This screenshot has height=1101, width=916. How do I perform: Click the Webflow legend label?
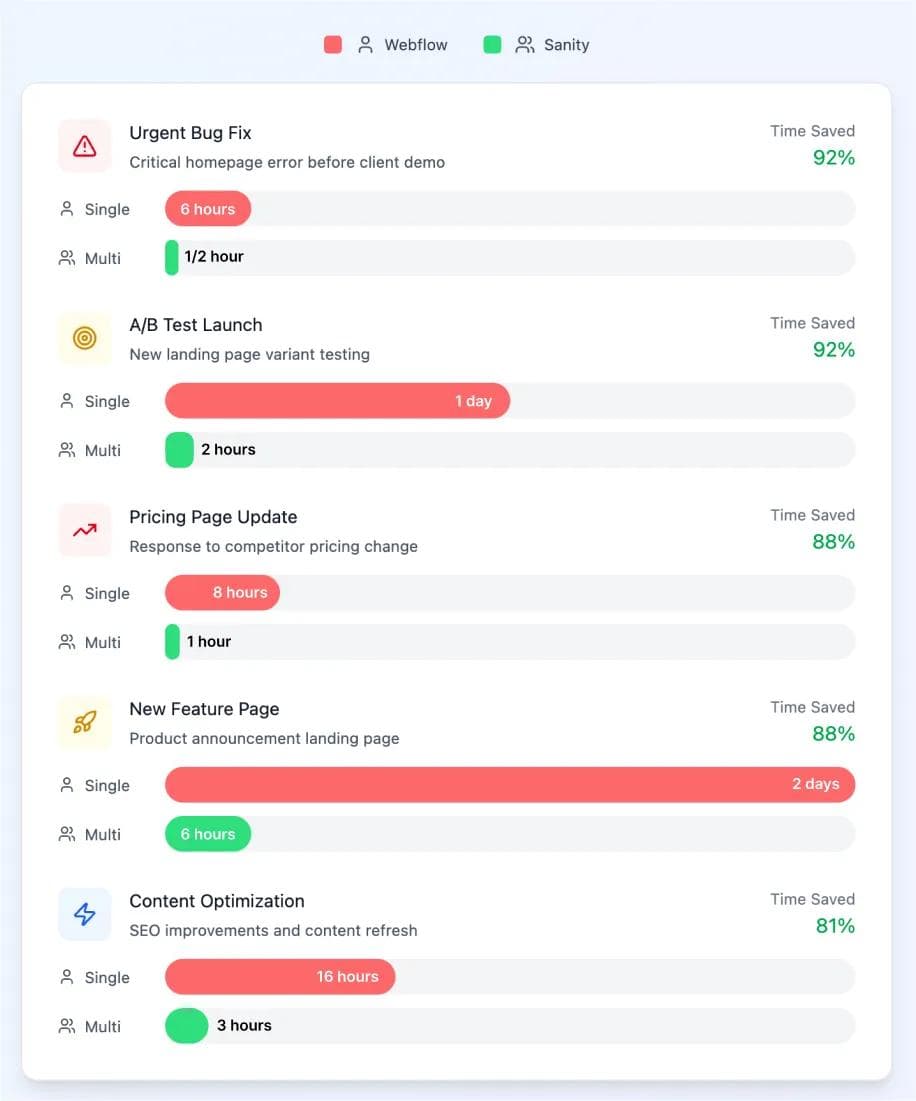(x=416, y=45)
